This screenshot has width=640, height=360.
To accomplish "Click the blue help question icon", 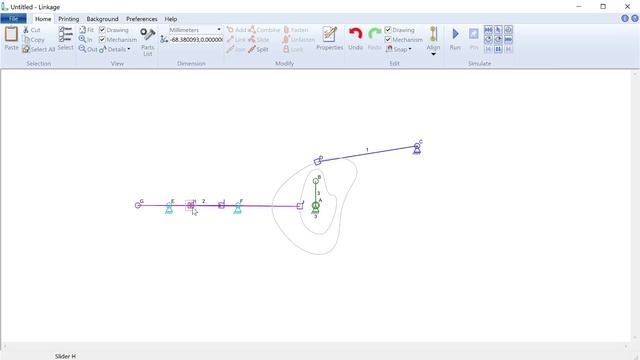I will click(x=635, y=18).
